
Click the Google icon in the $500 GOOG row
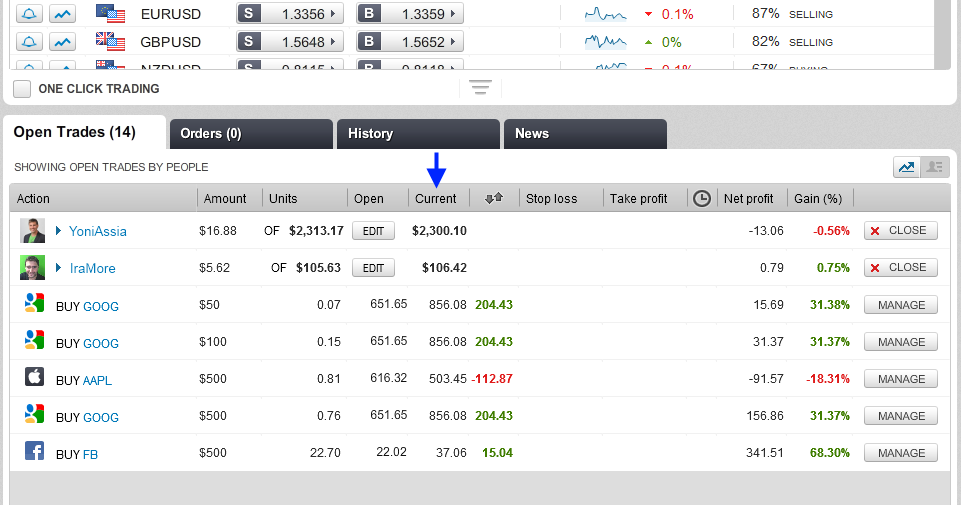click(x=34, y=414)
